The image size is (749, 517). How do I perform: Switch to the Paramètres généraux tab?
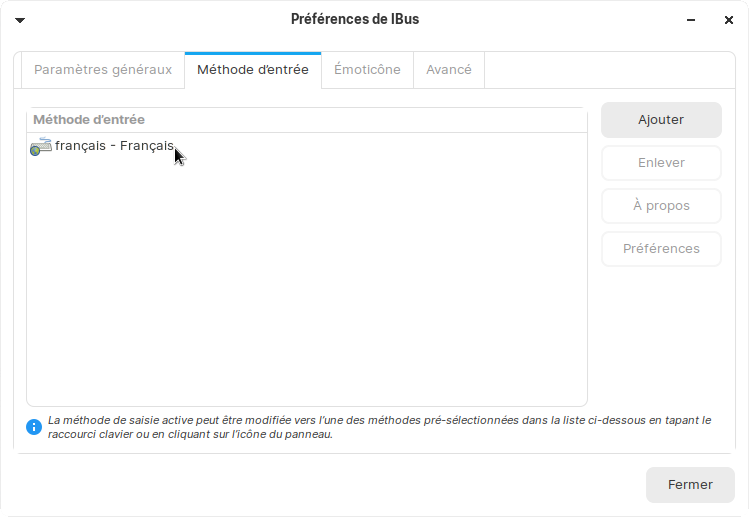point(103,70)
